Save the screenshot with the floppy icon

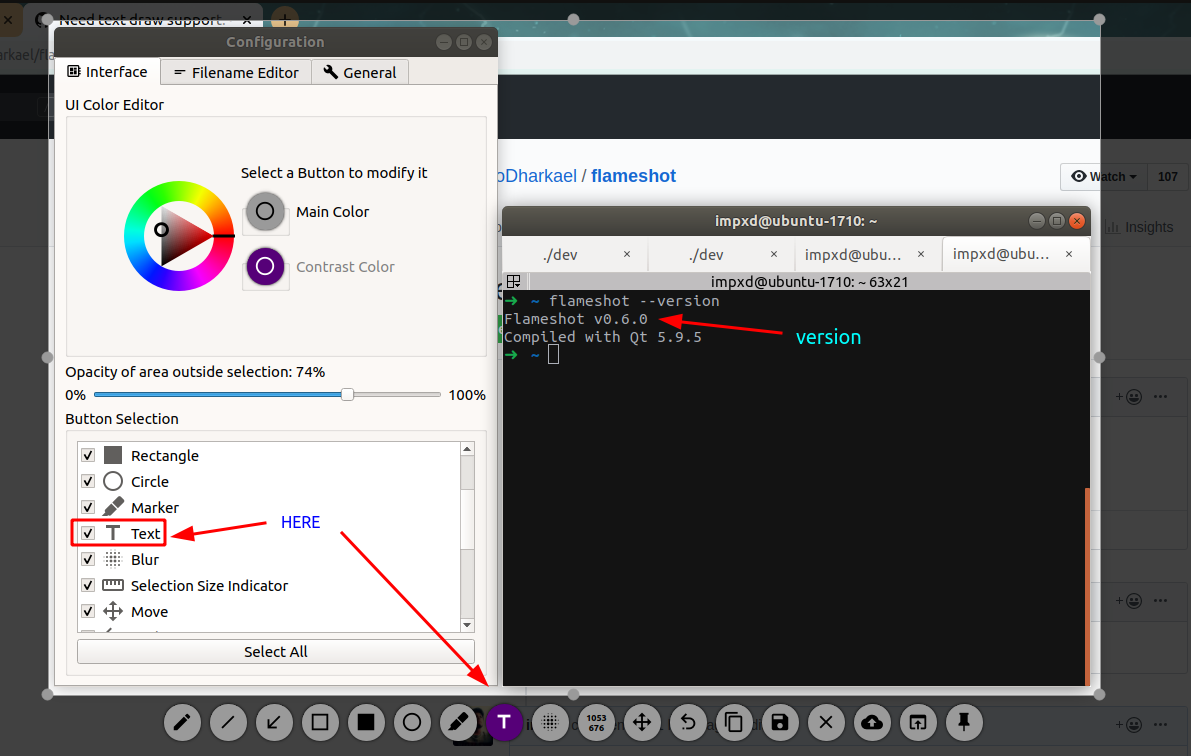pyautogui.click(x=780, y=722)
